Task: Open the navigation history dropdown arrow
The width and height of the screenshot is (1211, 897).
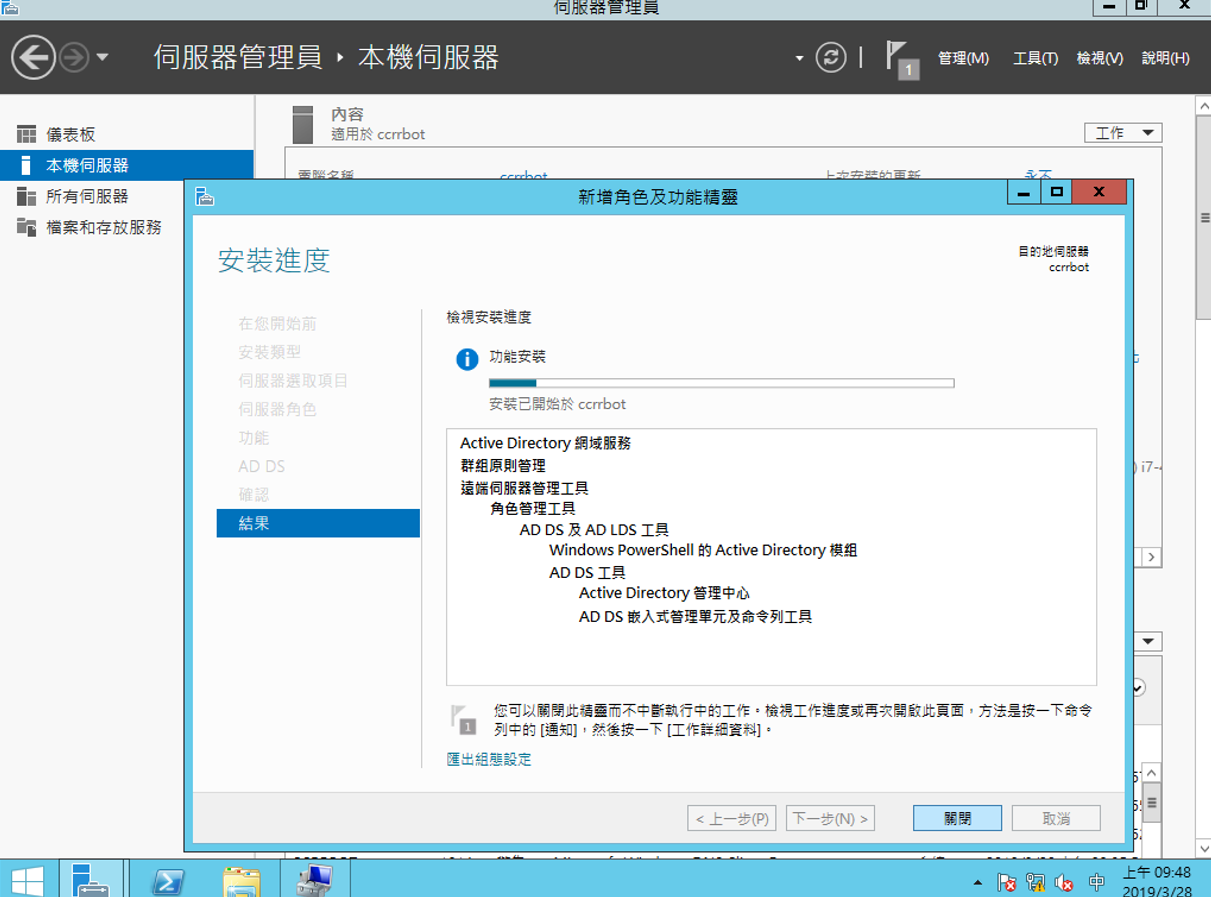Action: [102, 58]
